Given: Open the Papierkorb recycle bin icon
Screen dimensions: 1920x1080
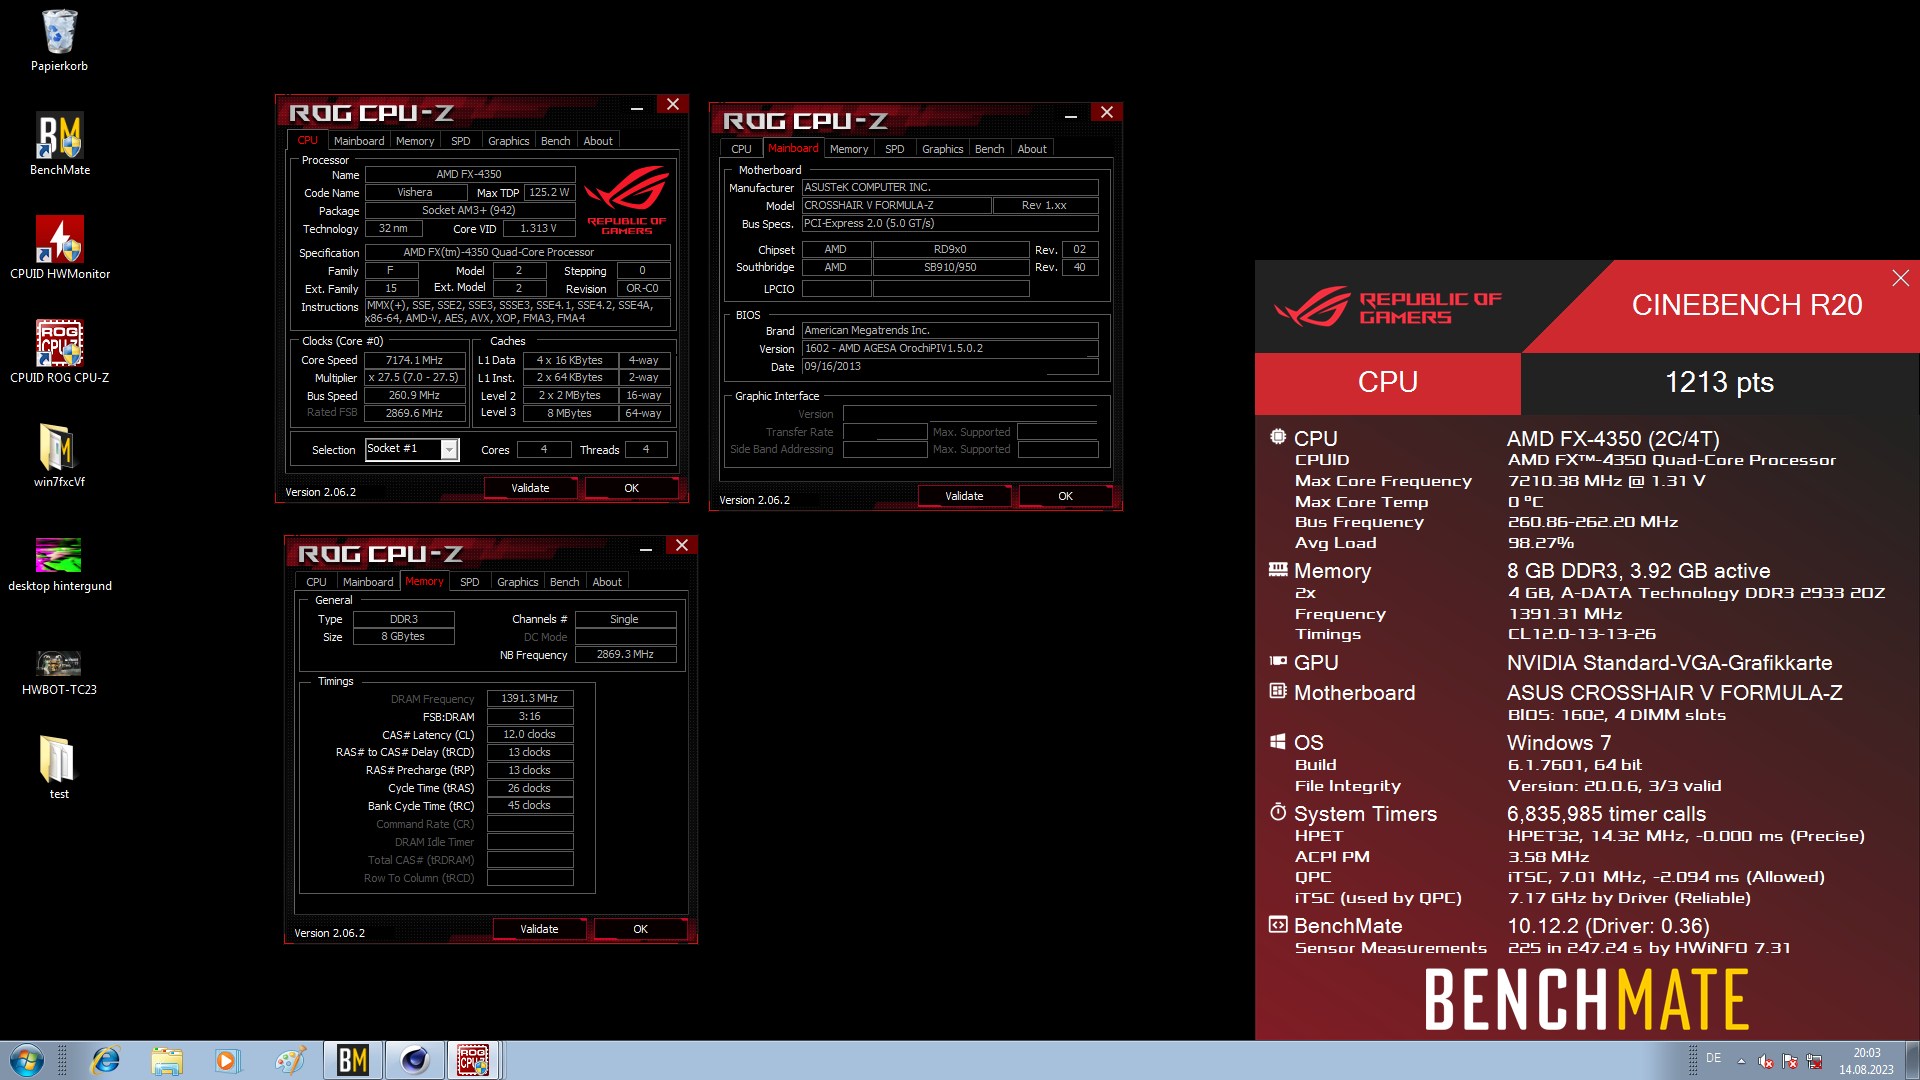Looking at the screenshot, I should (59, 40).
